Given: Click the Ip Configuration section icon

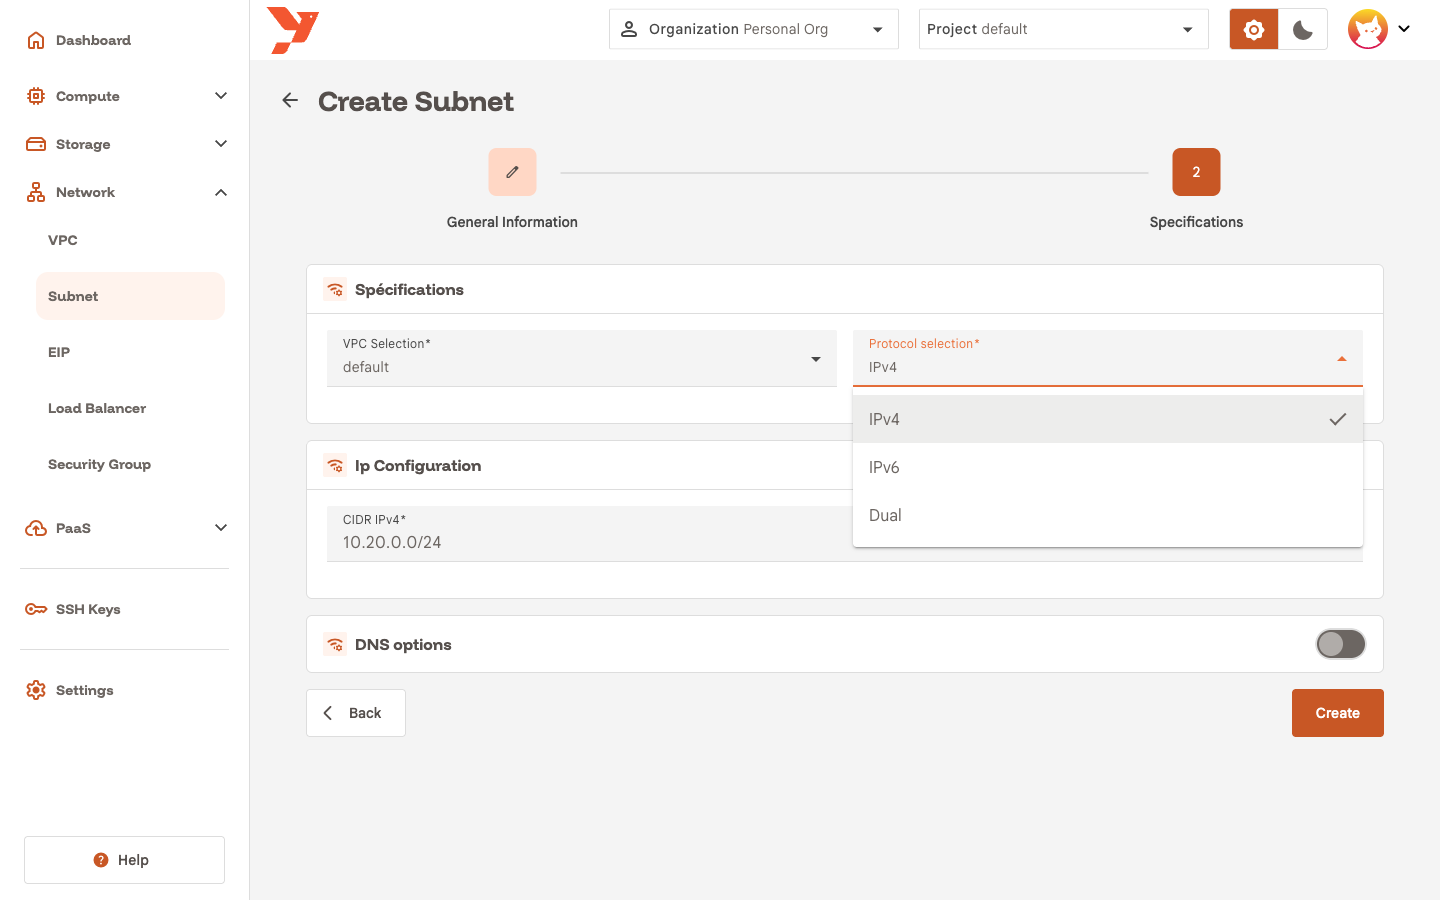Looking at the screenshot, I should [x=335, y=466].
